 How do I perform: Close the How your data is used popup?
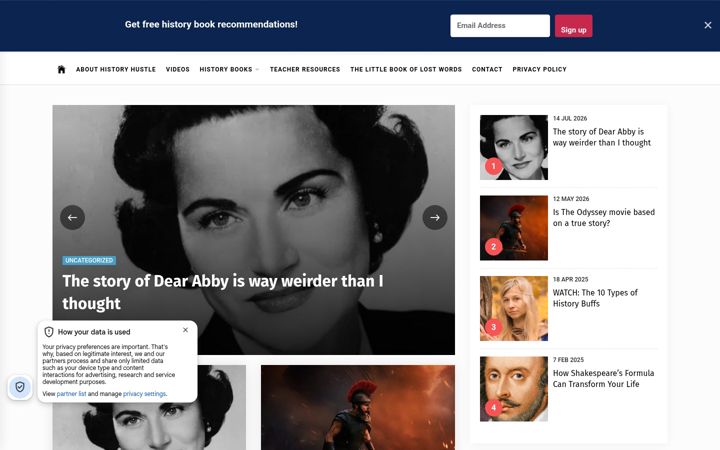(x=185, y=330)
